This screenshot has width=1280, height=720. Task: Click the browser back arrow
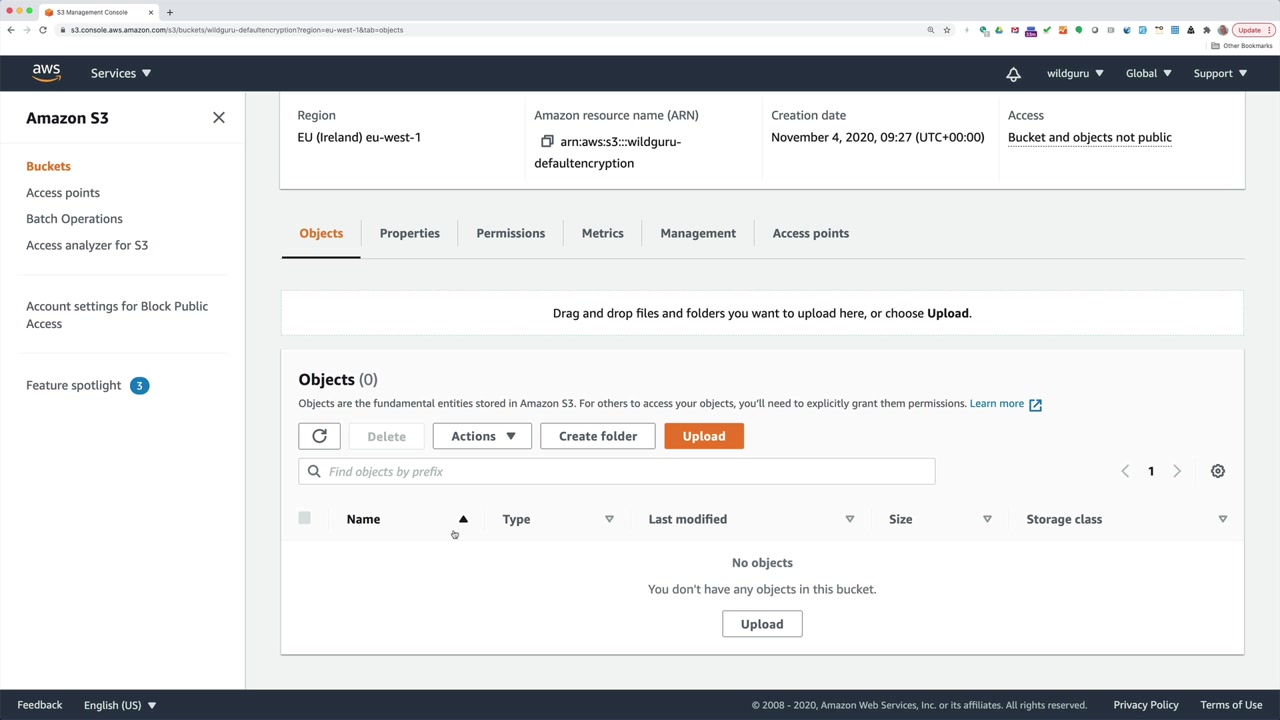click(11, 30)
